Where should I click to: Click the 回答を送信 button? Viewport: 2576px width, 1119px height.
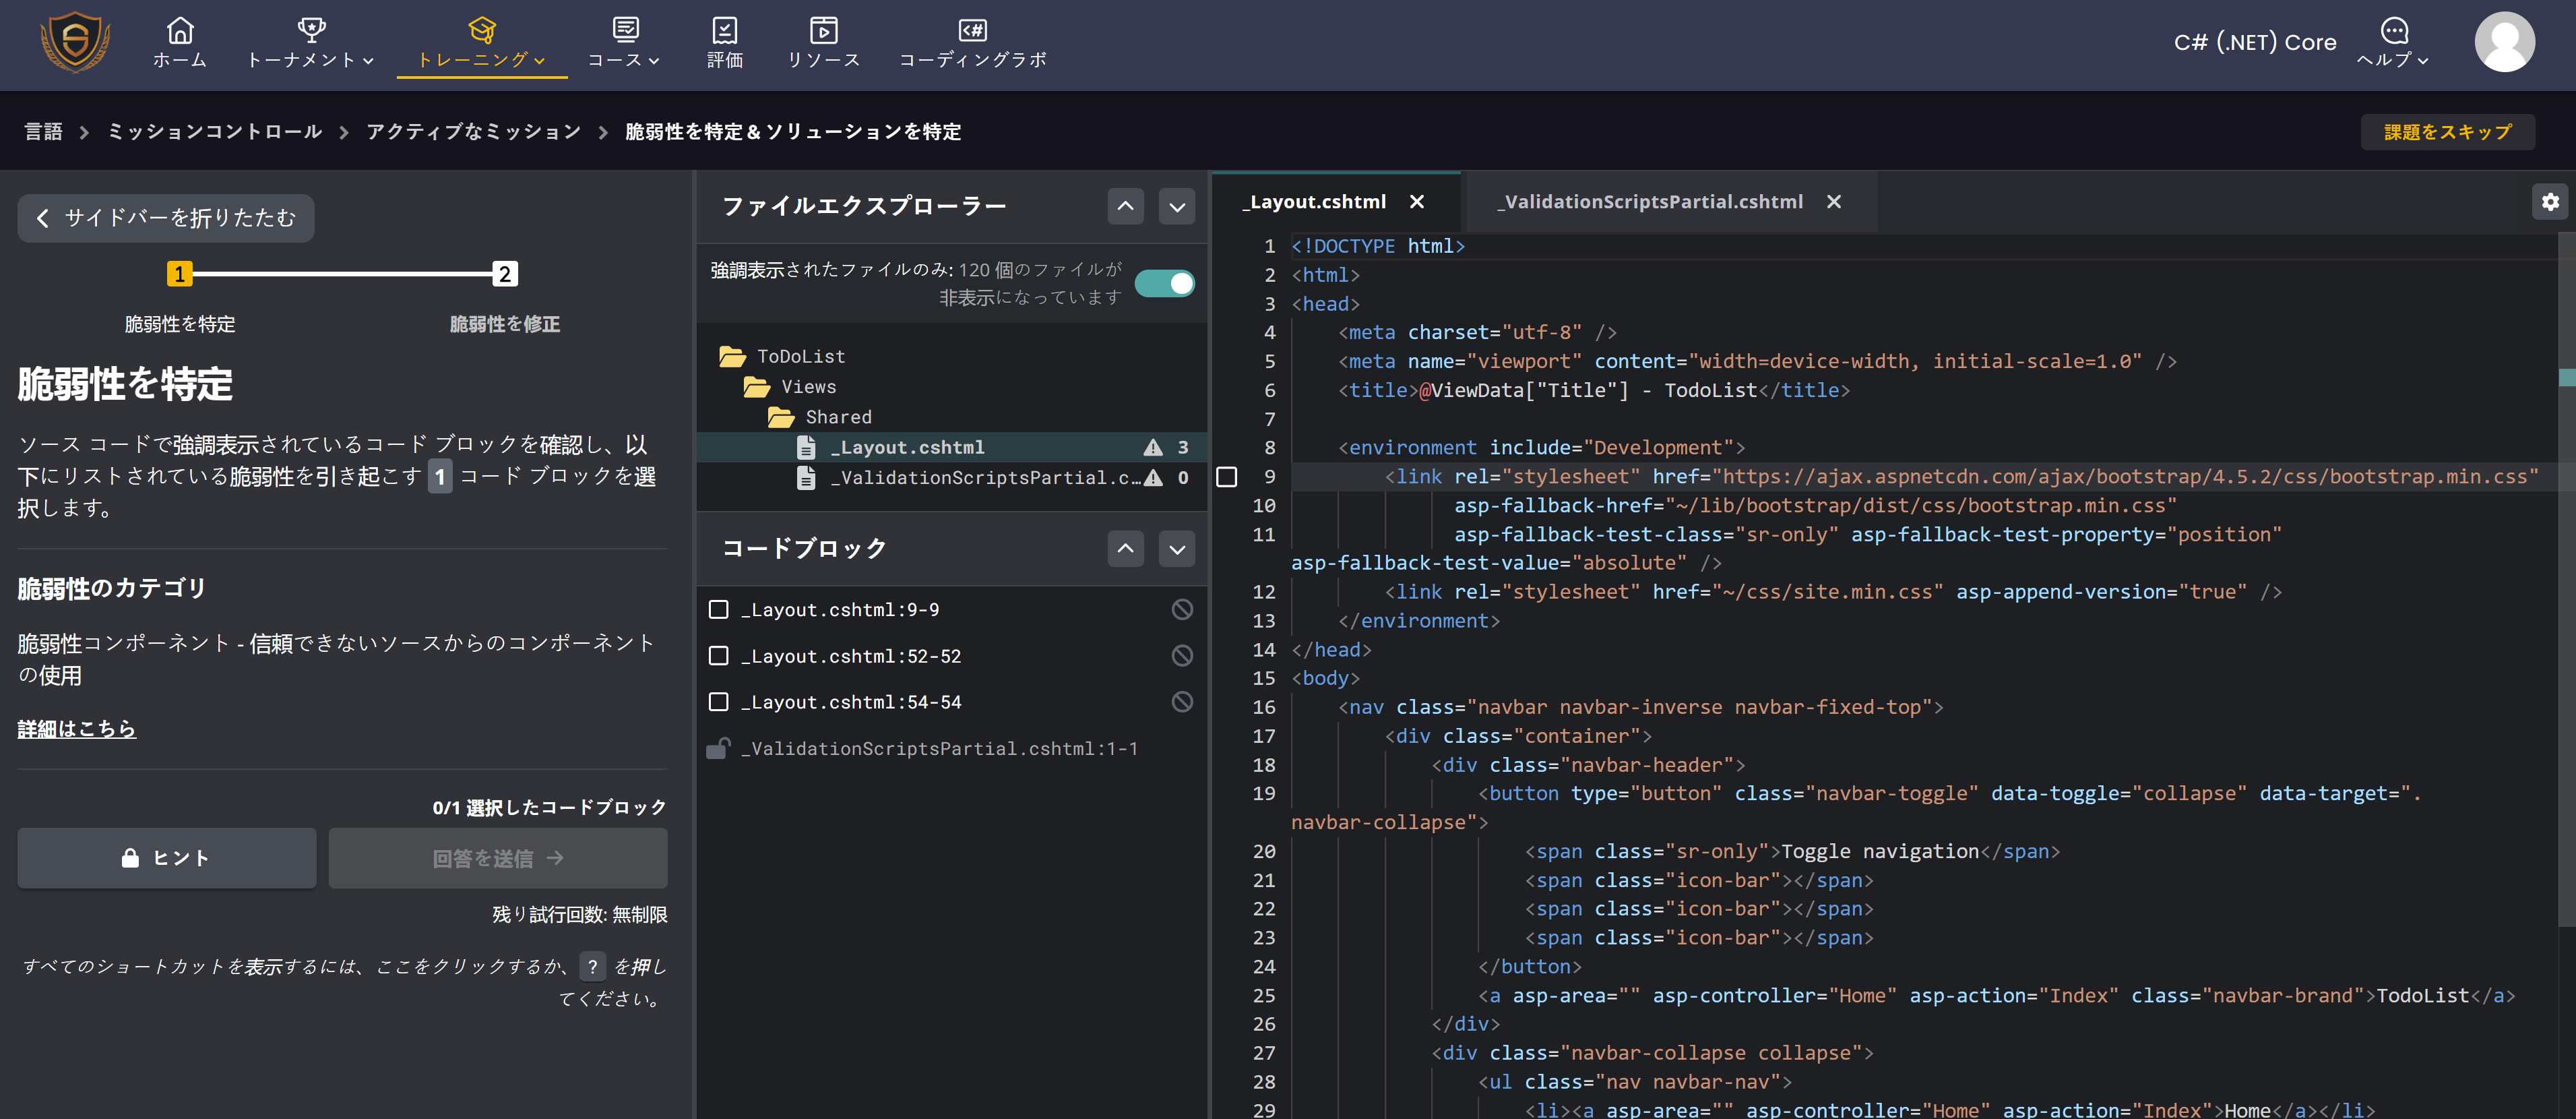click(x=498, y=858)
